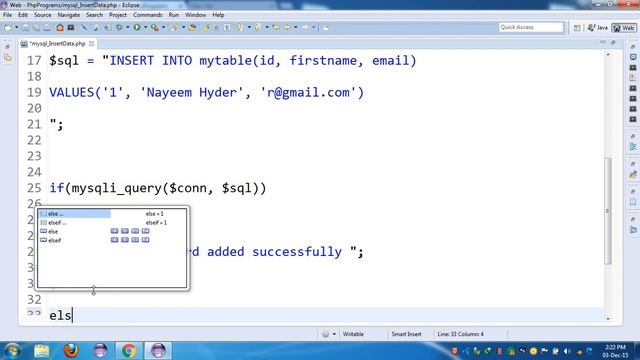640x360 pixels.
Task: Close the mysql_InsertData.php tab
Action: (91, 43)
